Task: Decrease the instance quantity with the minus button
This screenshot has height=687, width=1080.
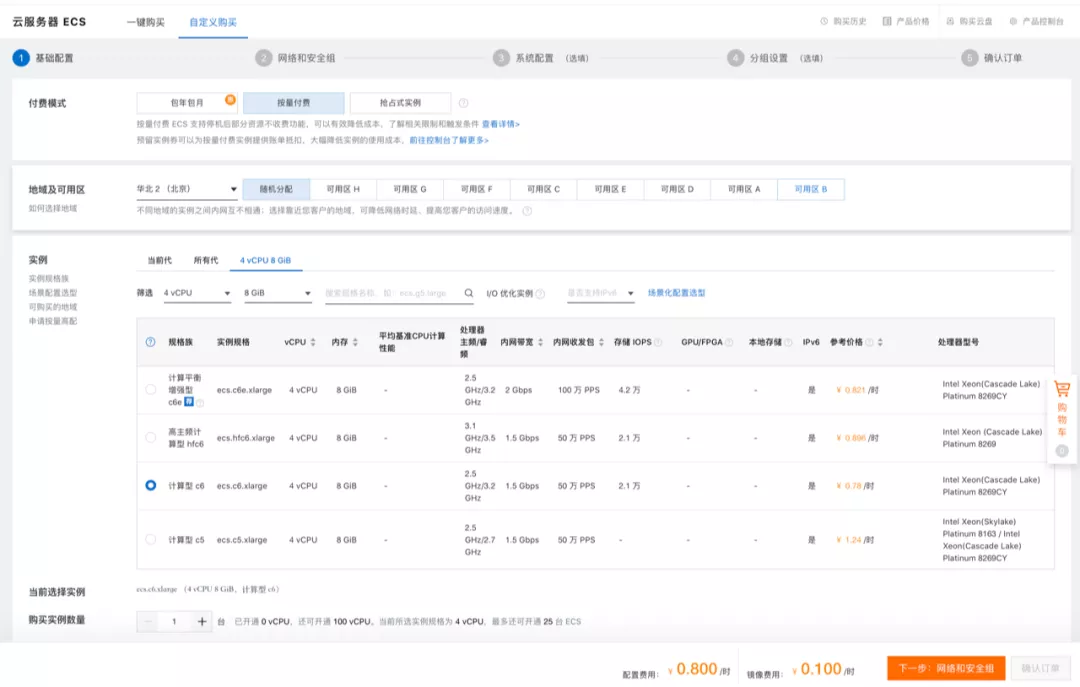Action: point(147,622)
